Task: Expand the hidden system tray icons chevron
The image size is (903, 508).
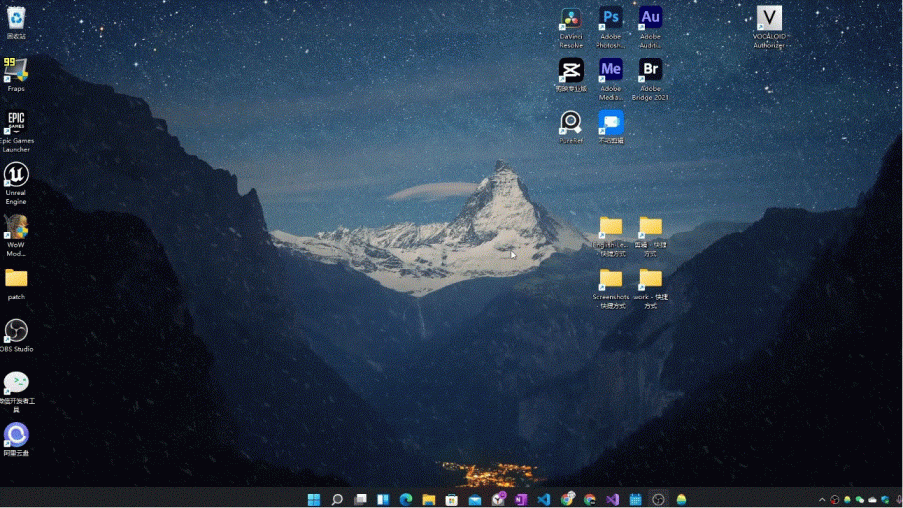Action: [822, 499]
